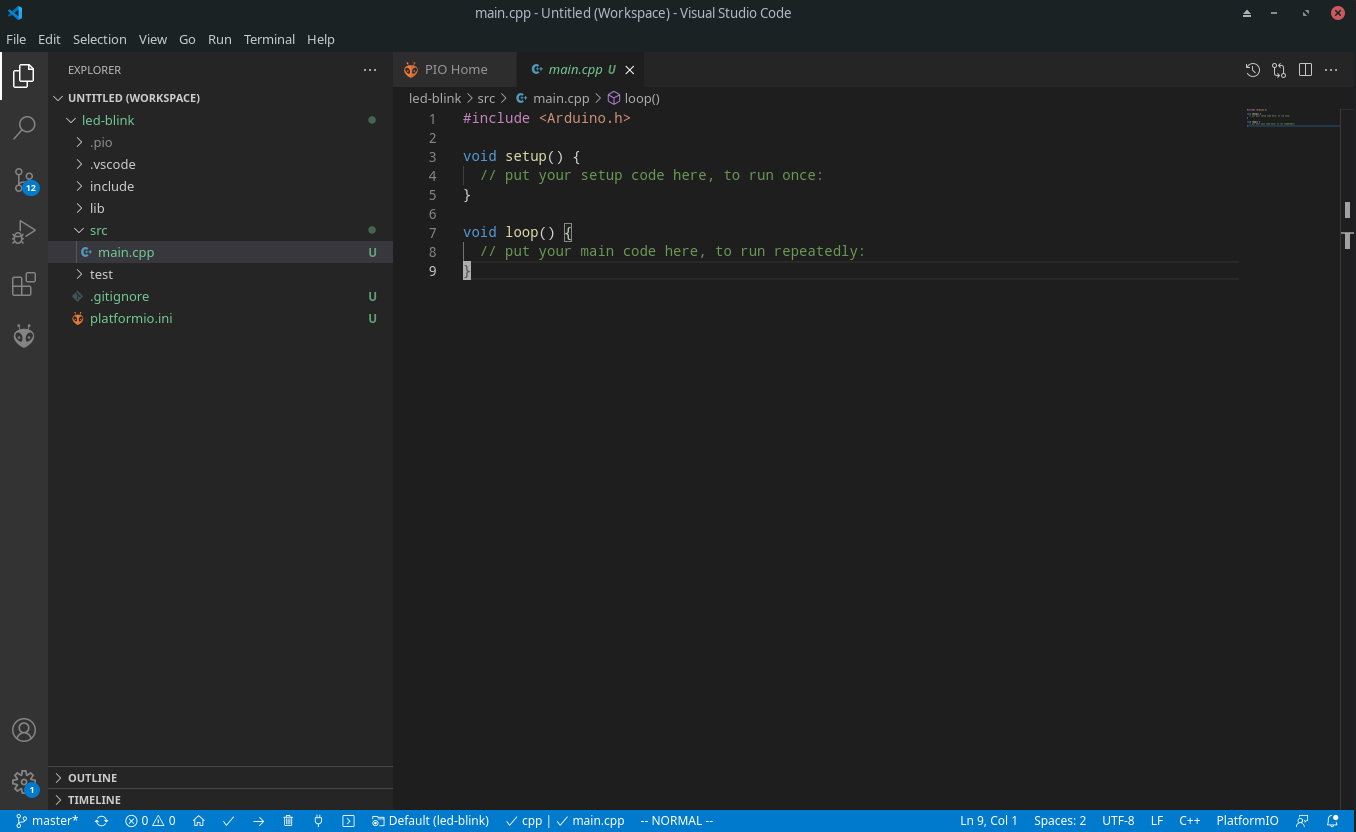The height and width of the screenshot is (832, 1356).
Task: Click PlatformIO Clean trash icon in status bar
Action: pos(288,821)
